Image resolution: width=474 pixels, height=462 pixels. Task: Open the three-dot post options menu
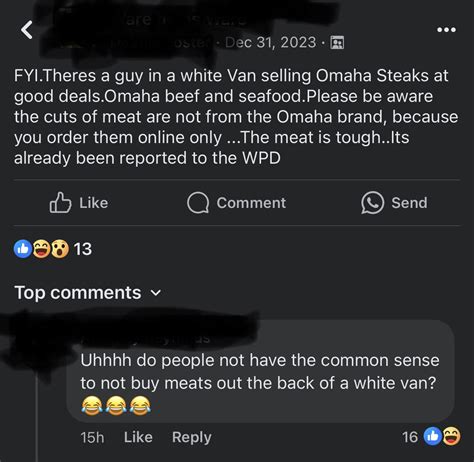tap(446, 30)
